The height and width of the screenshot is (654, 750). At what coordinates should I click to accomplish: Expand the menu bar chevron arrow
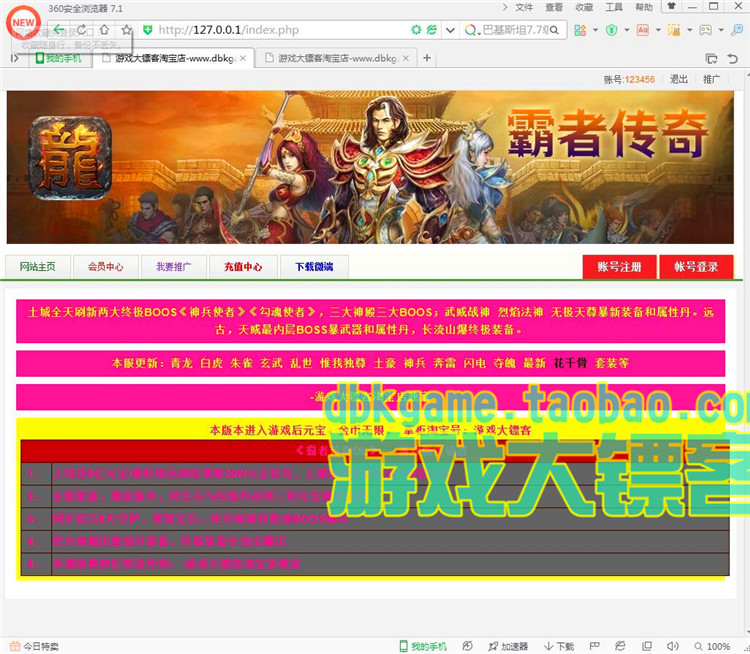[505, 7]
